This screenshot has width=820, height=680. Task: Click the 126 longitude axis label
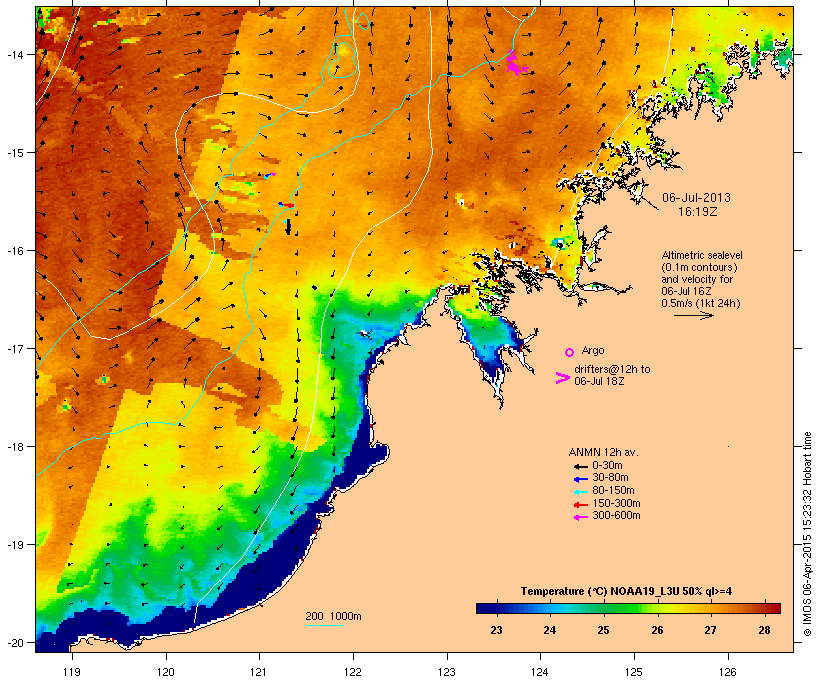point(727,672)
